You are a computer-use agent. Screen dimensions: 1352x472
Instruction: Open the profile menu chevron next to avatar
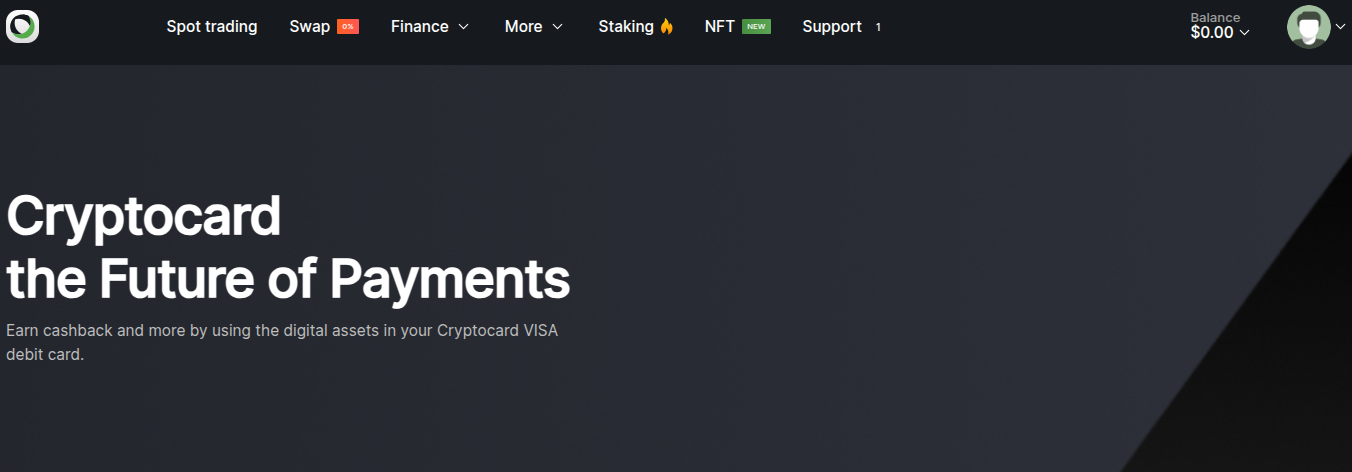click(1341, 27)
